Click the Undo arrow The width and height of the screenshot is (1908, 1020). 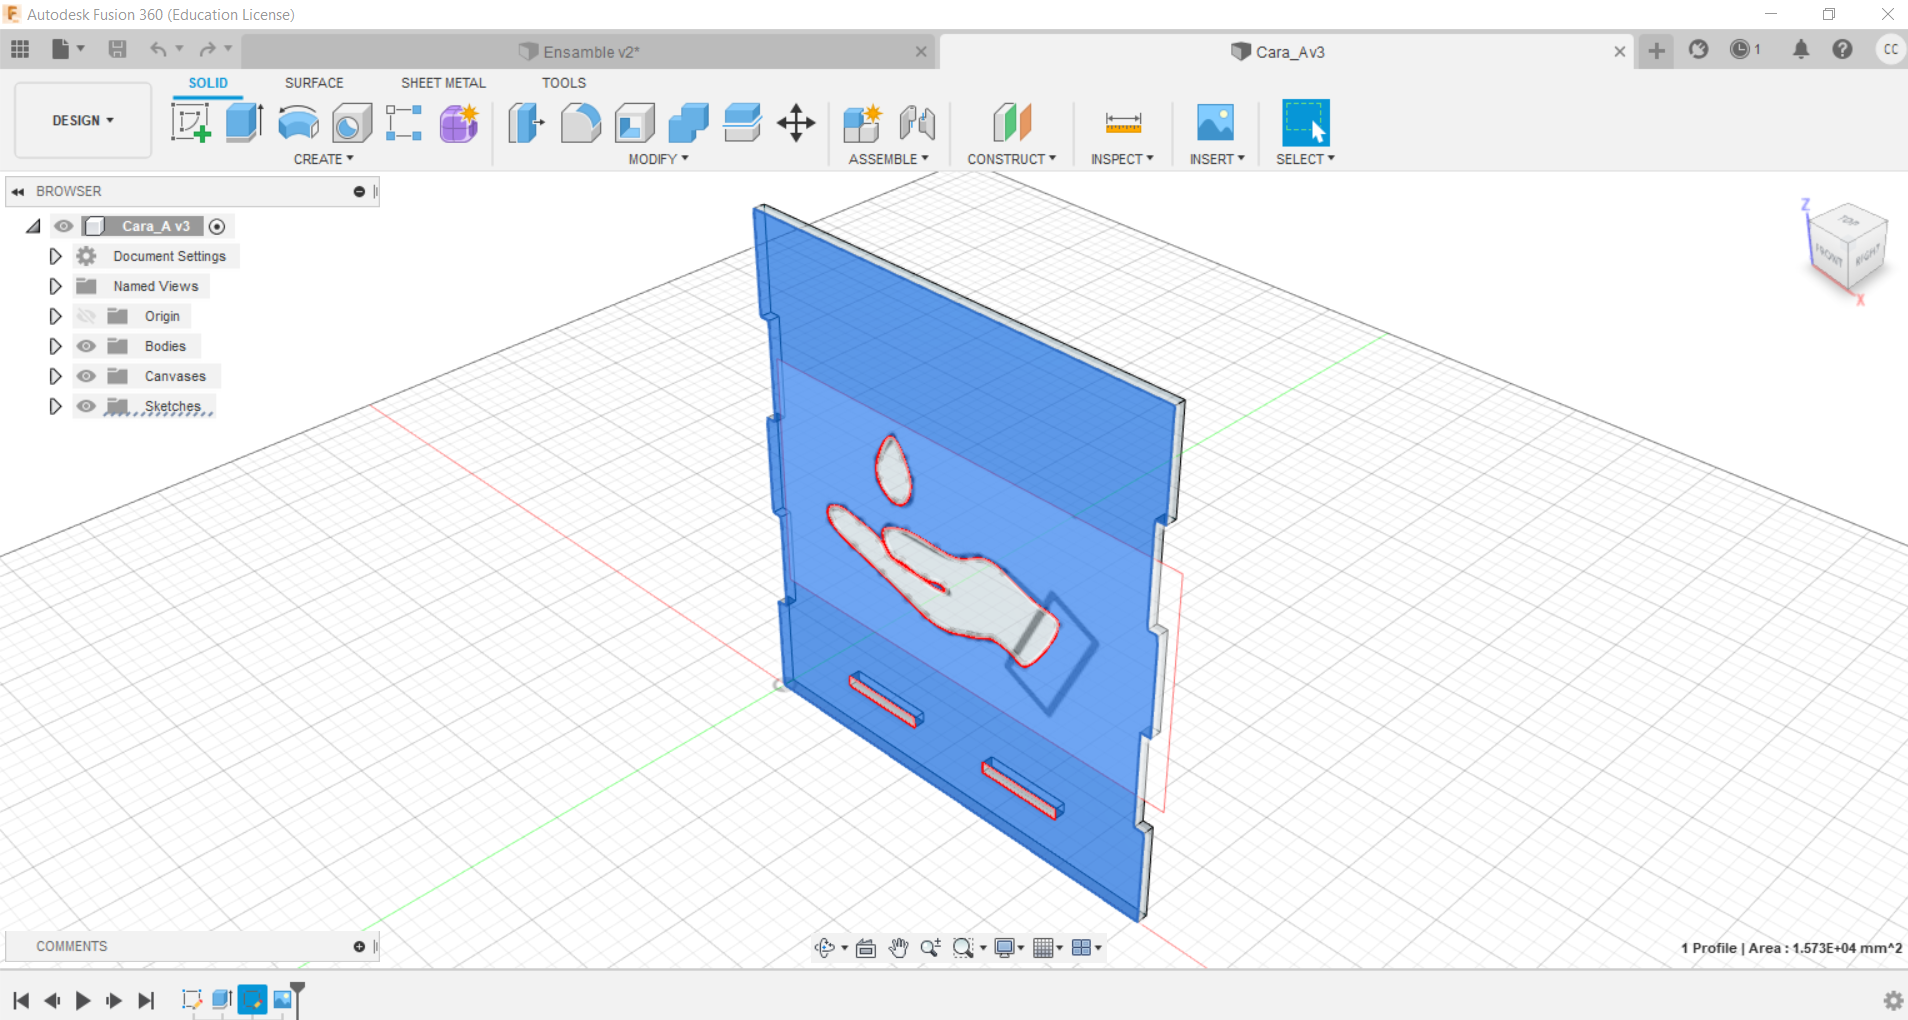click(x=158, y=49)
